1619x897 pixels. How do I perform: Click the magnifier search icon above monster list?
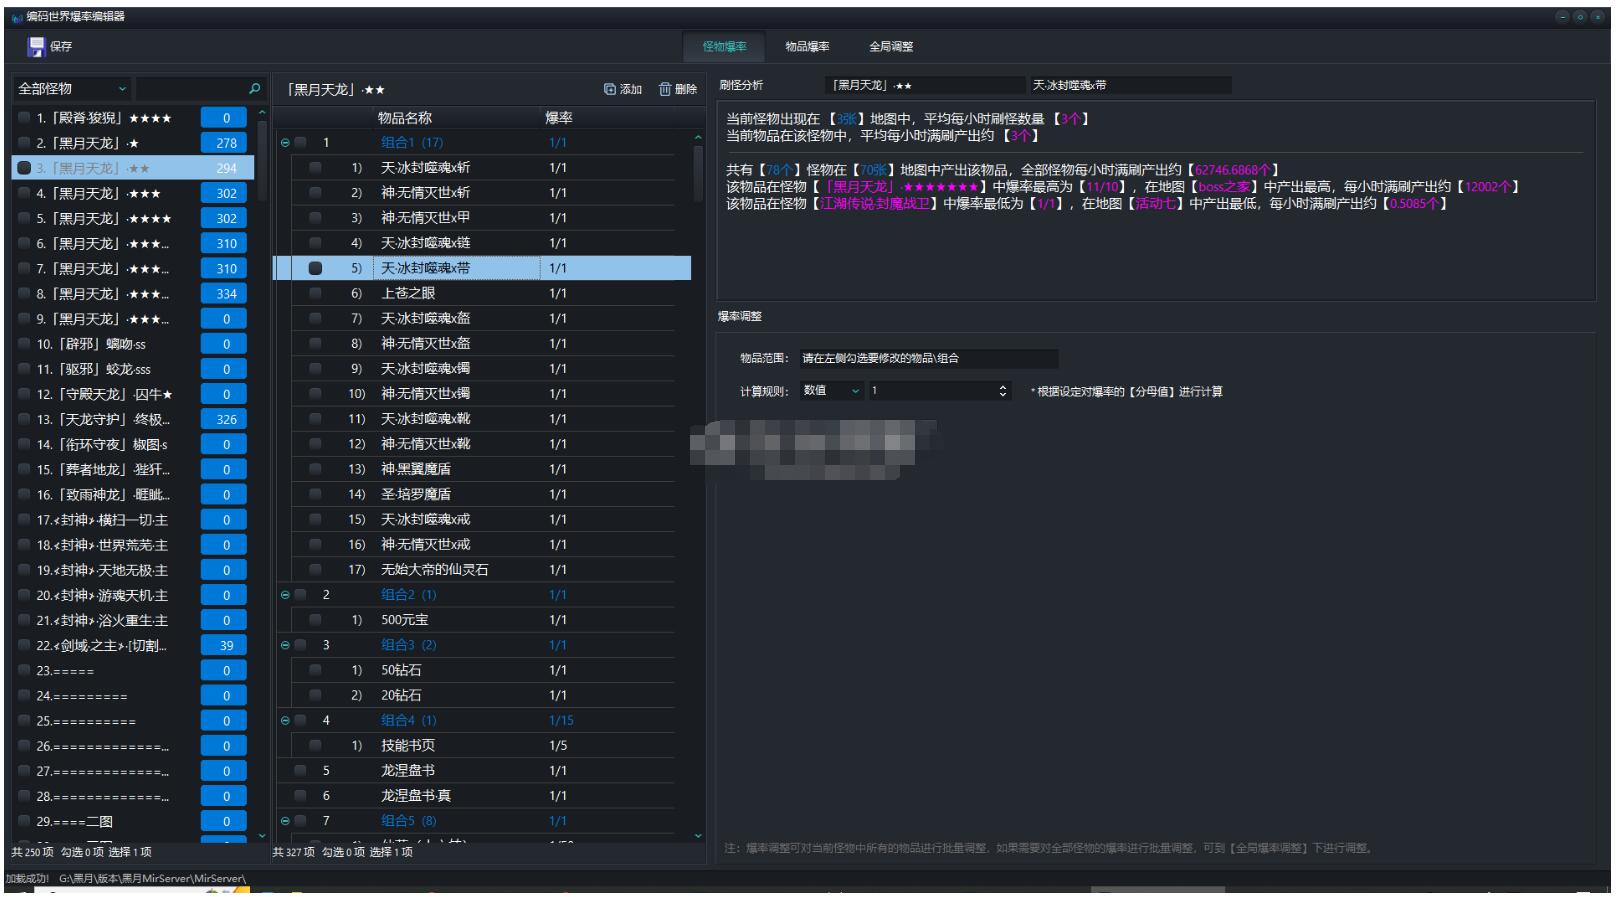[254, 89]
